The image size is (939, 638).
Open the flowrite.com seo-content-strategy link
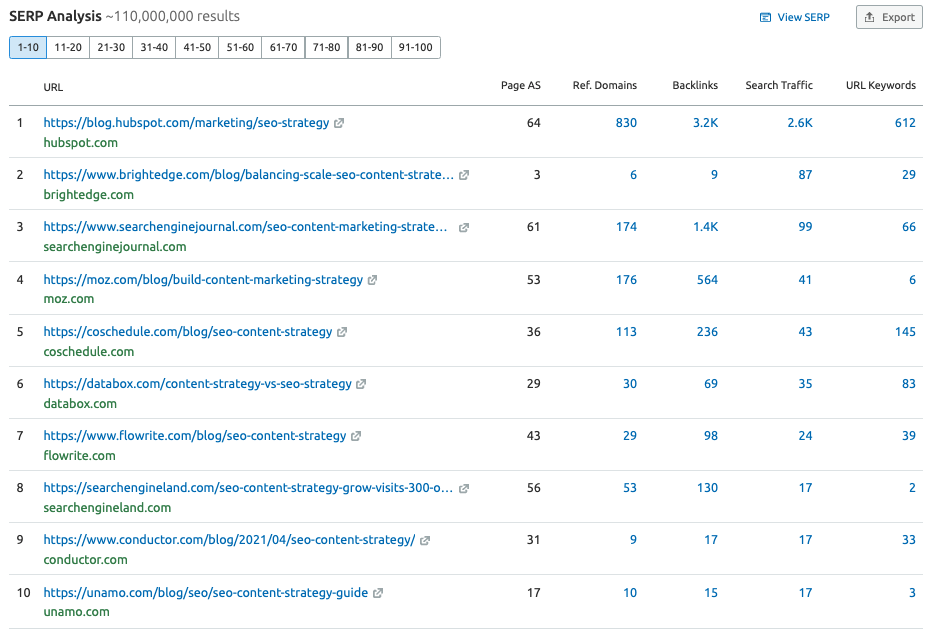tap(195, 436)
